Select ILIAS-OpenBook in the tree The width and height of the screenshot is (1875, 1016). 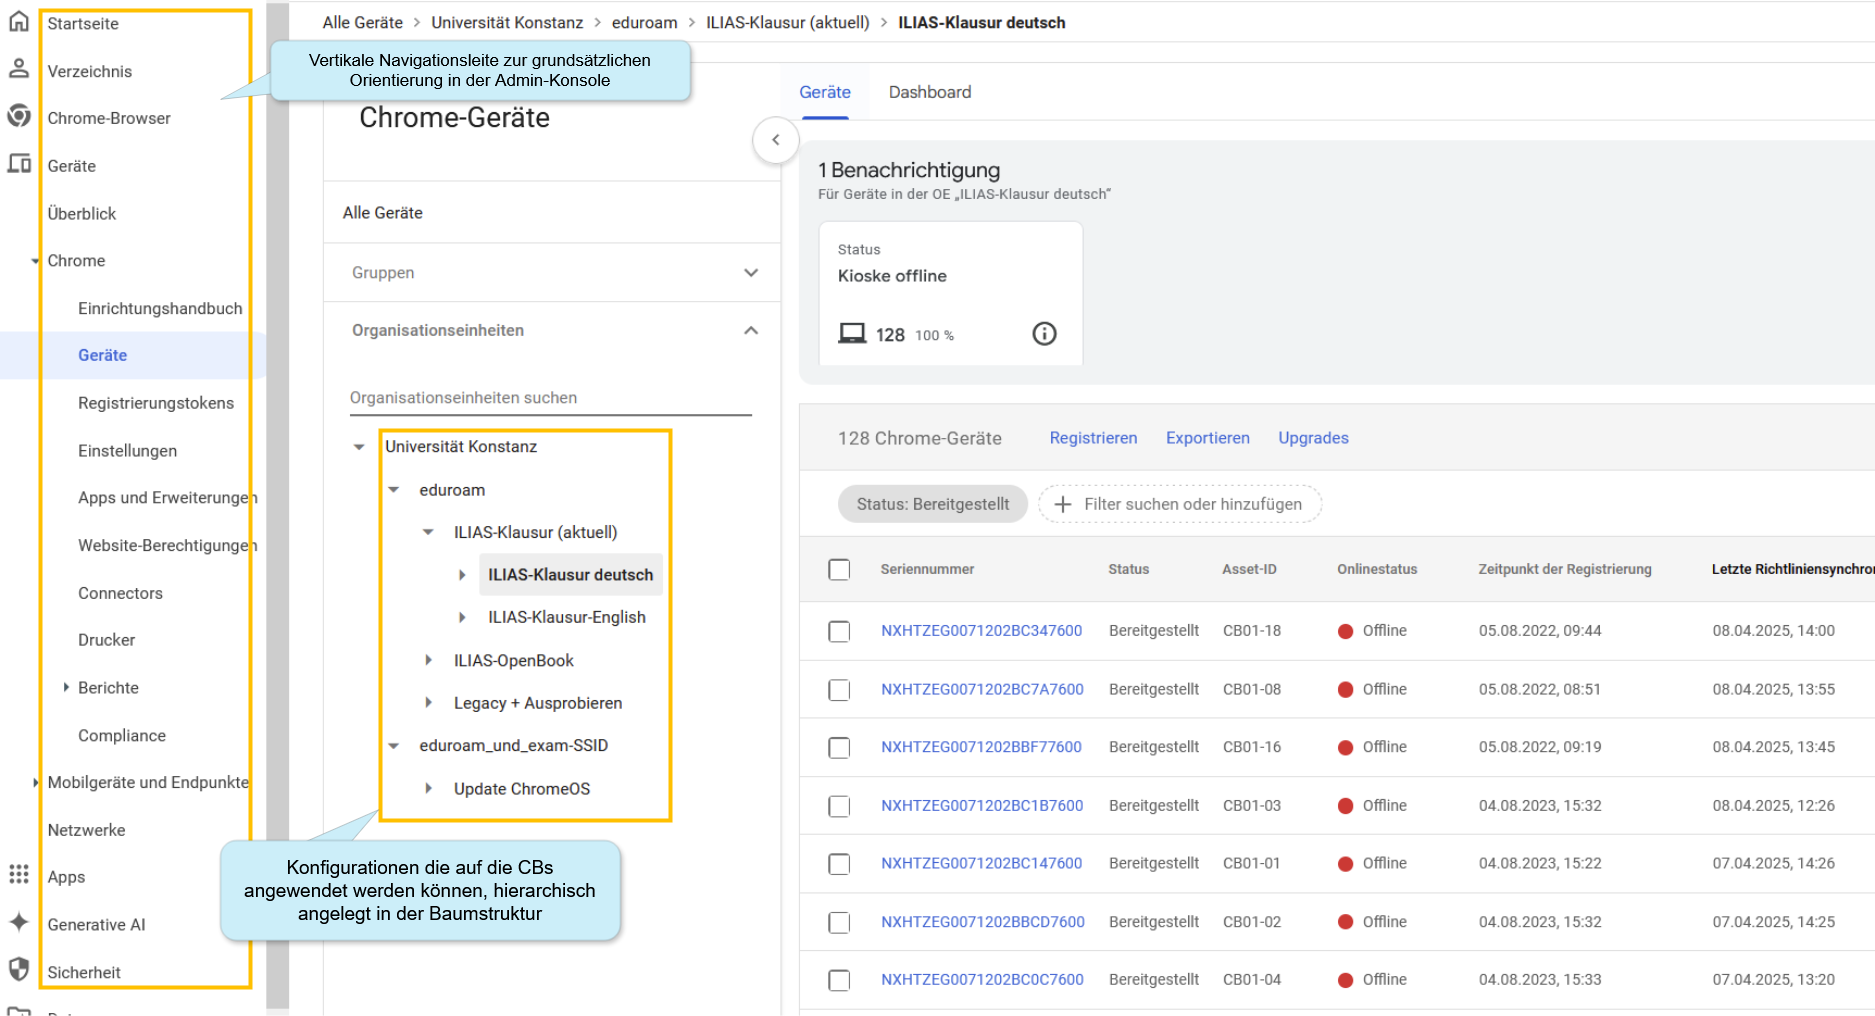[513, 661]
